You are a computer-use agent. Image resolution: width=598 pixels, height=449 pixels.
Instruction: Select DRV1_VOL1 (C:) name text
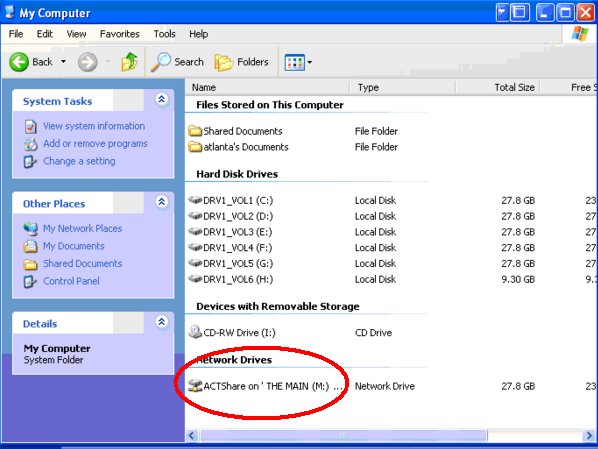(238, 200)
